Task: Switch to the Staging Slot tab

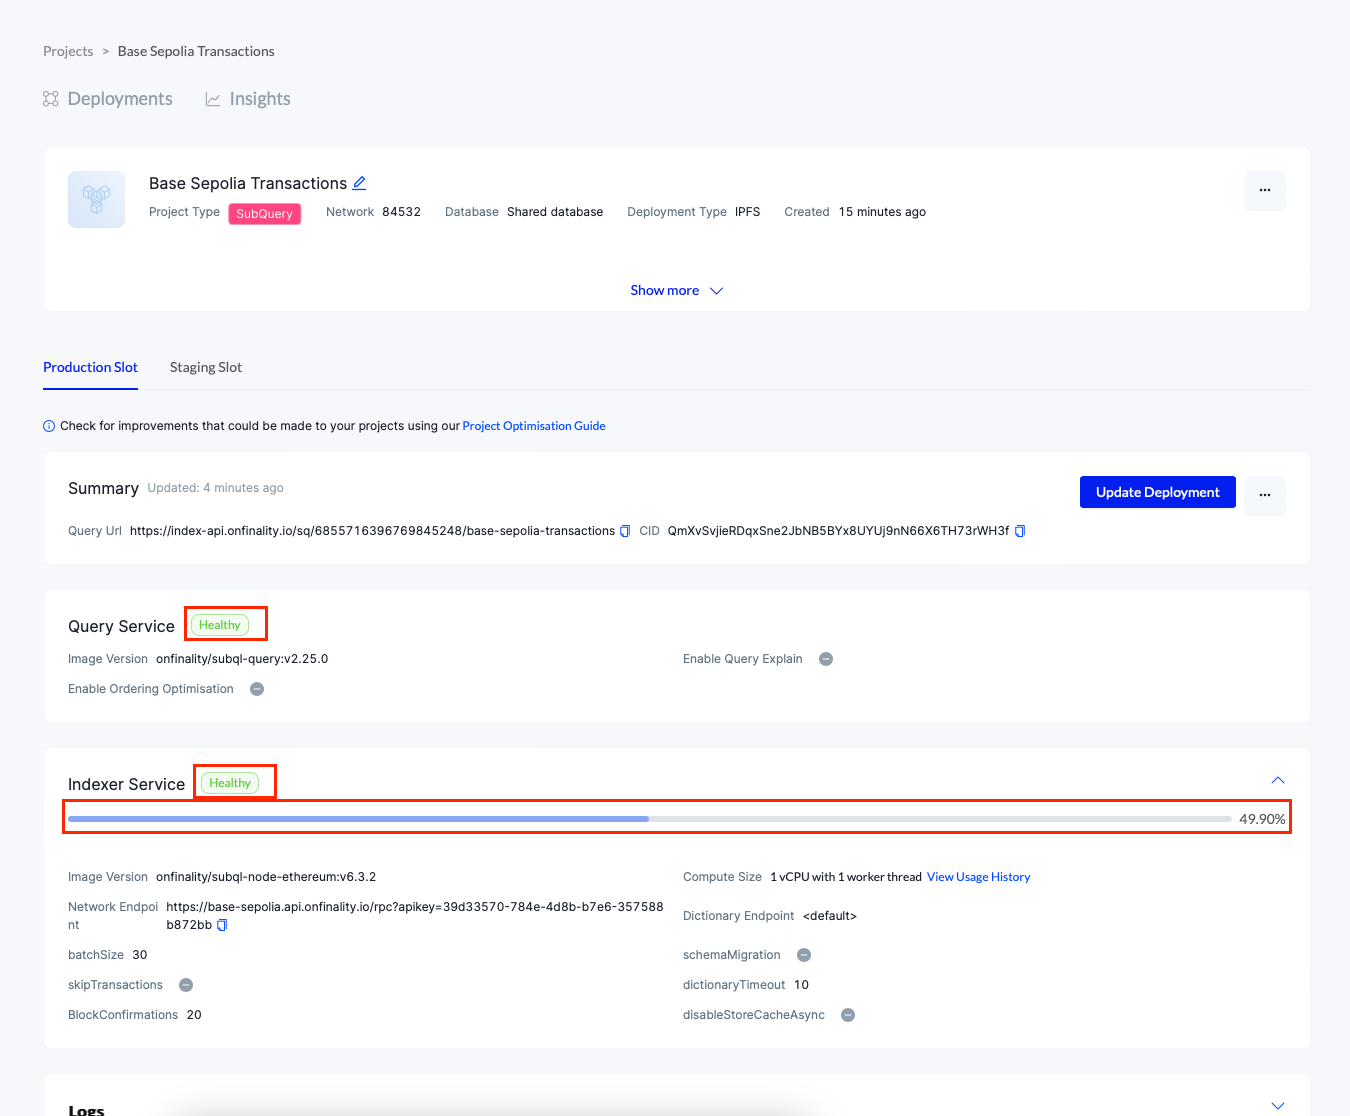Action: tap(205, 367)
